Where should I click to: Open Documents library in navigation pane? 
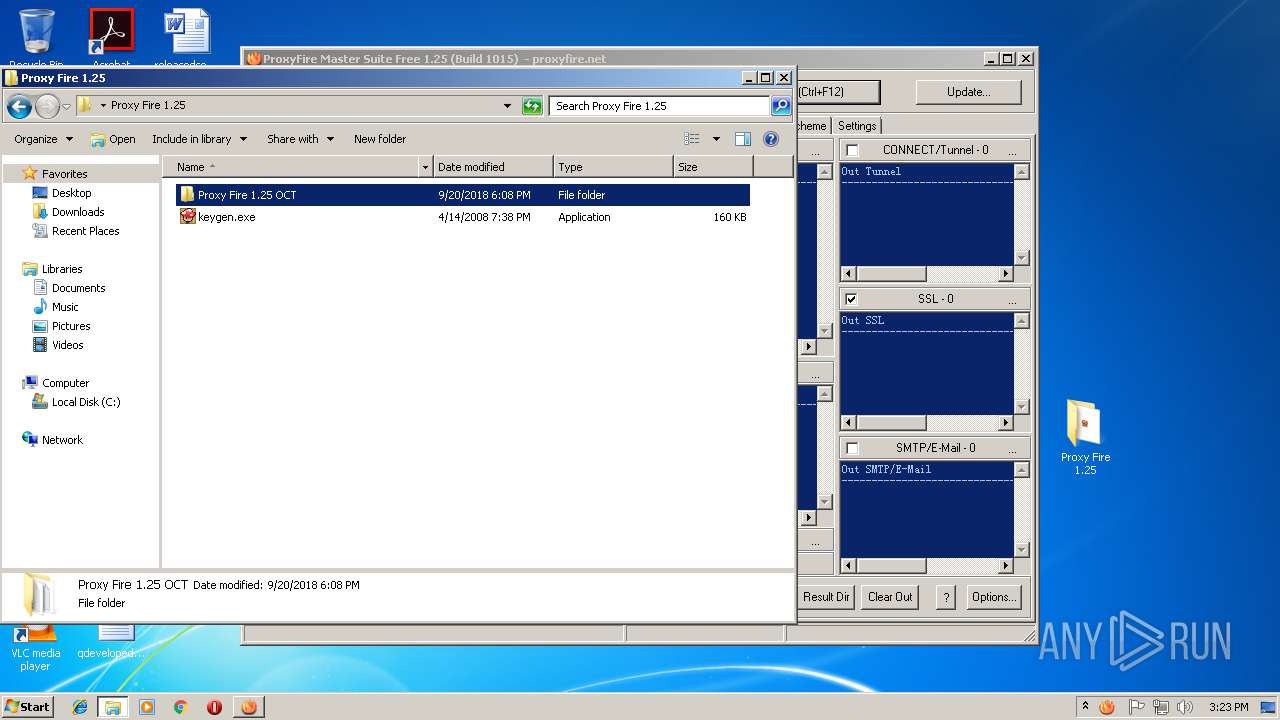tap(78, 288)
